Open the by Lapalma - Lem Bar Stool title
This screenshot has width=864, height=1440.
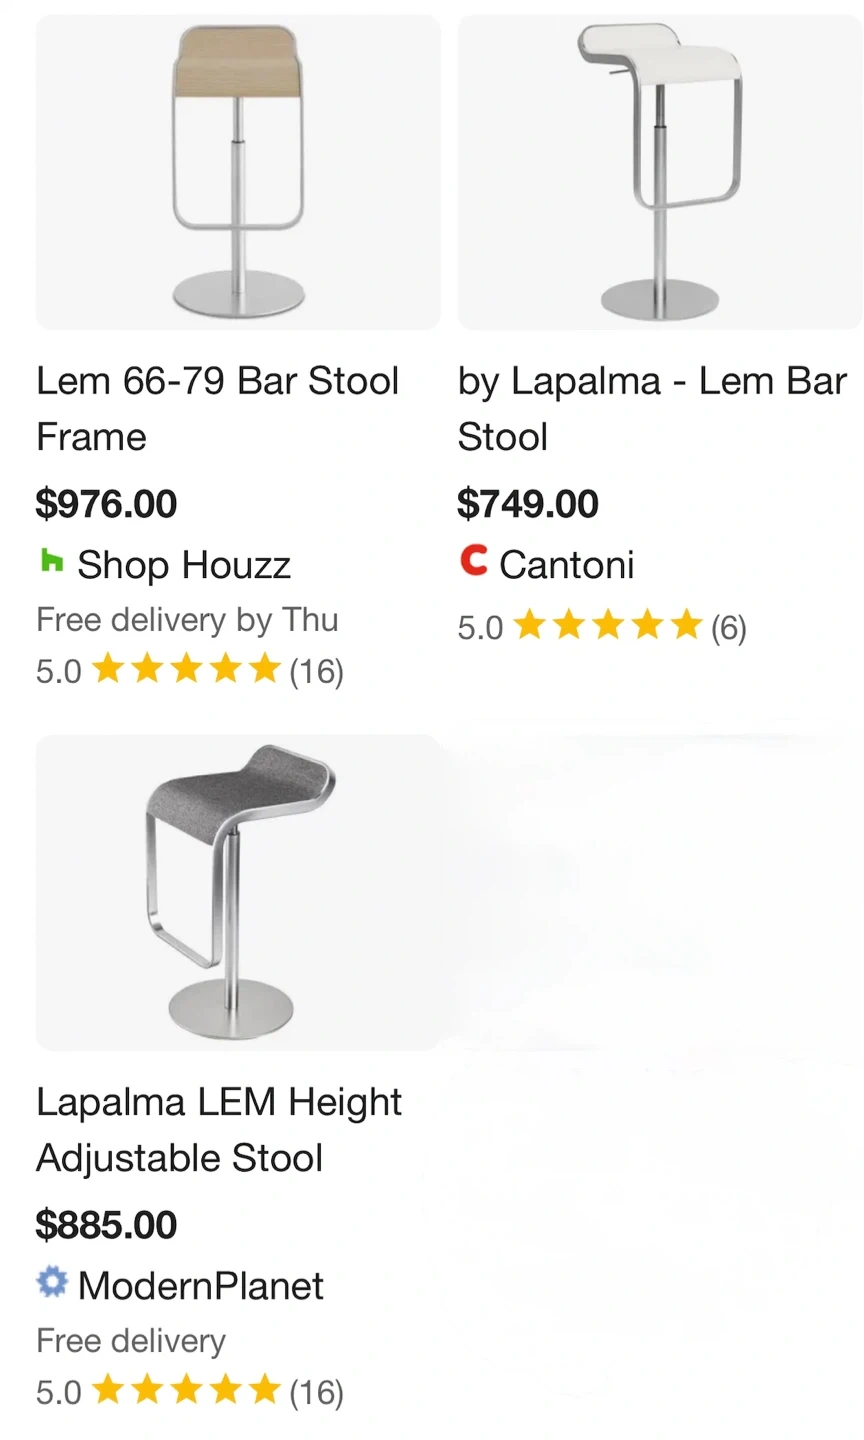point(651,408)
